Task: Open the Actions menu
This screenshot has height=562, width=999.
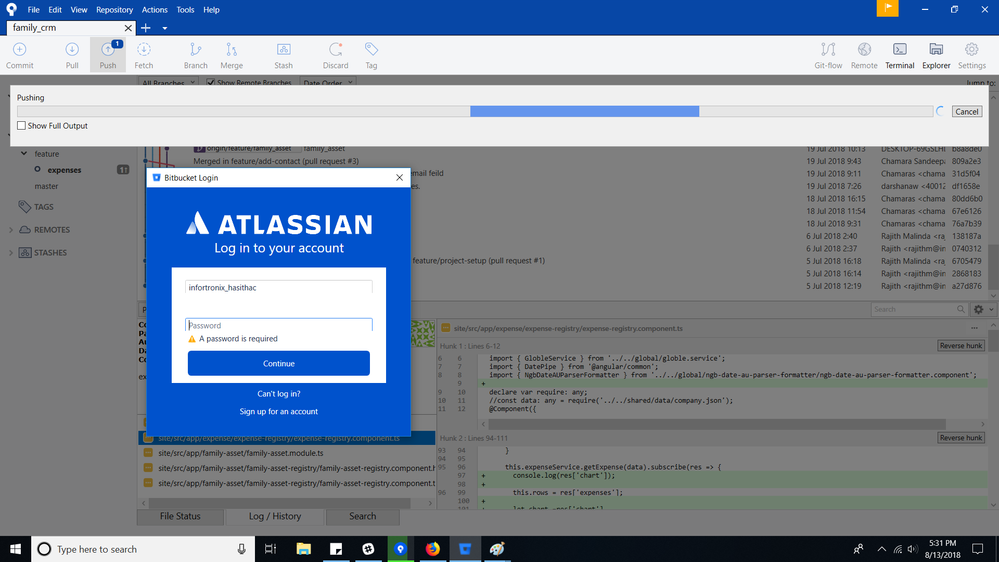Action: point(154,10)
